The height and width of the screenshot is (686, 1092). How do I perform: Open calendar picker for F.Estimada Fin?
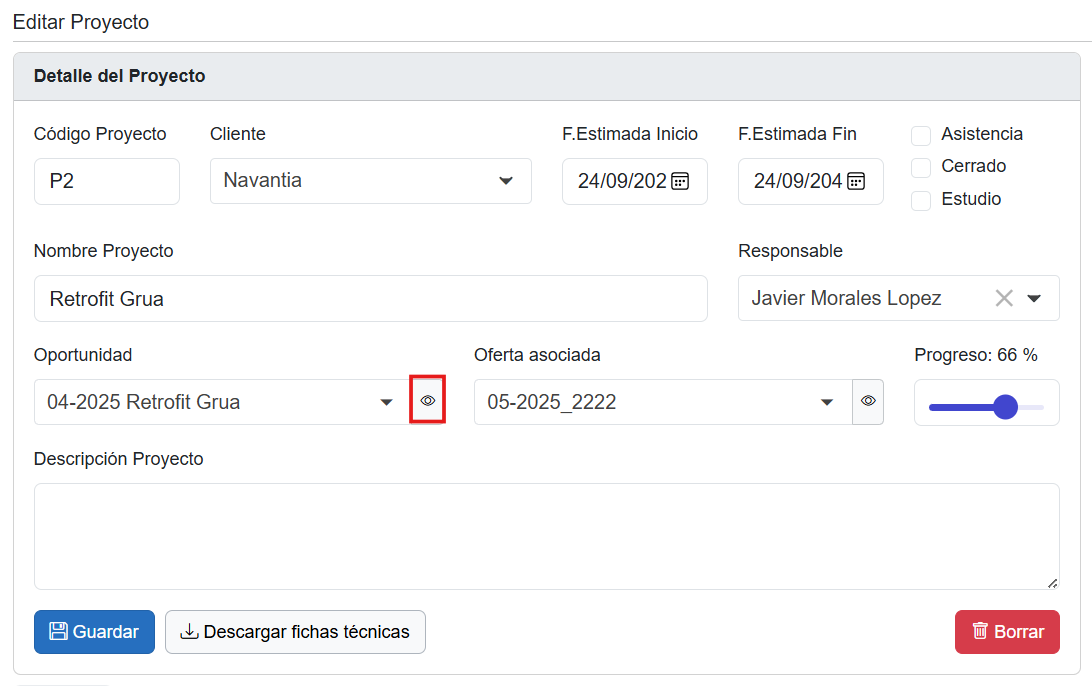coord(856,181)
